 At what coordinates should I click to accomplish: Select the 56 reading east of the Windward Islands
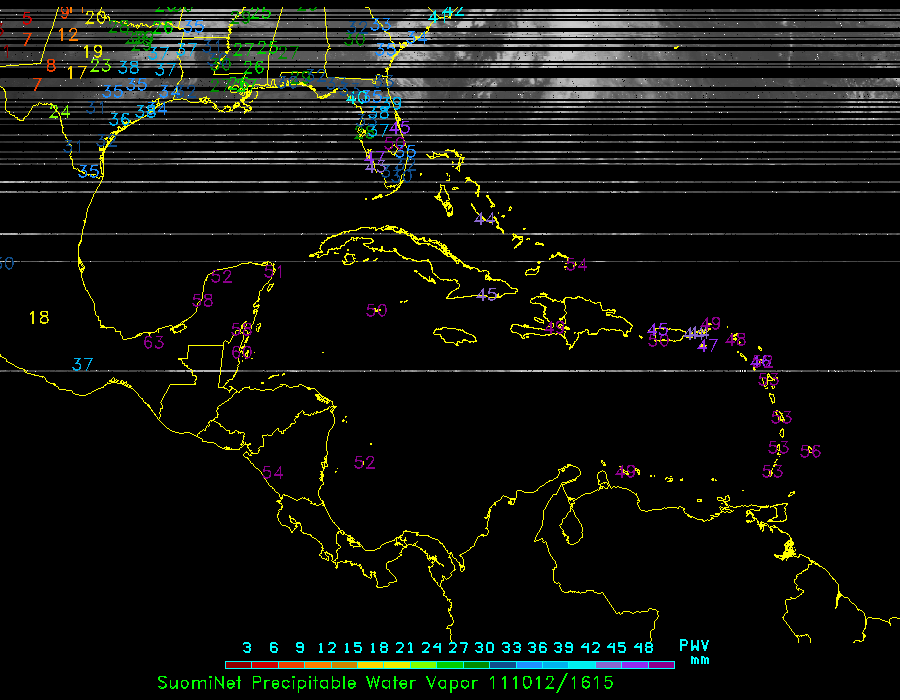pos(810,451)
